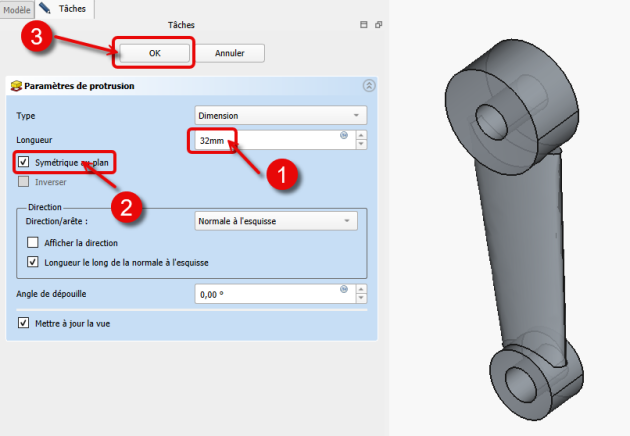Open the Type dropdown showing Dimension
Image resolution: width=630 pixels, height=436 pixels.
[280, 115]
